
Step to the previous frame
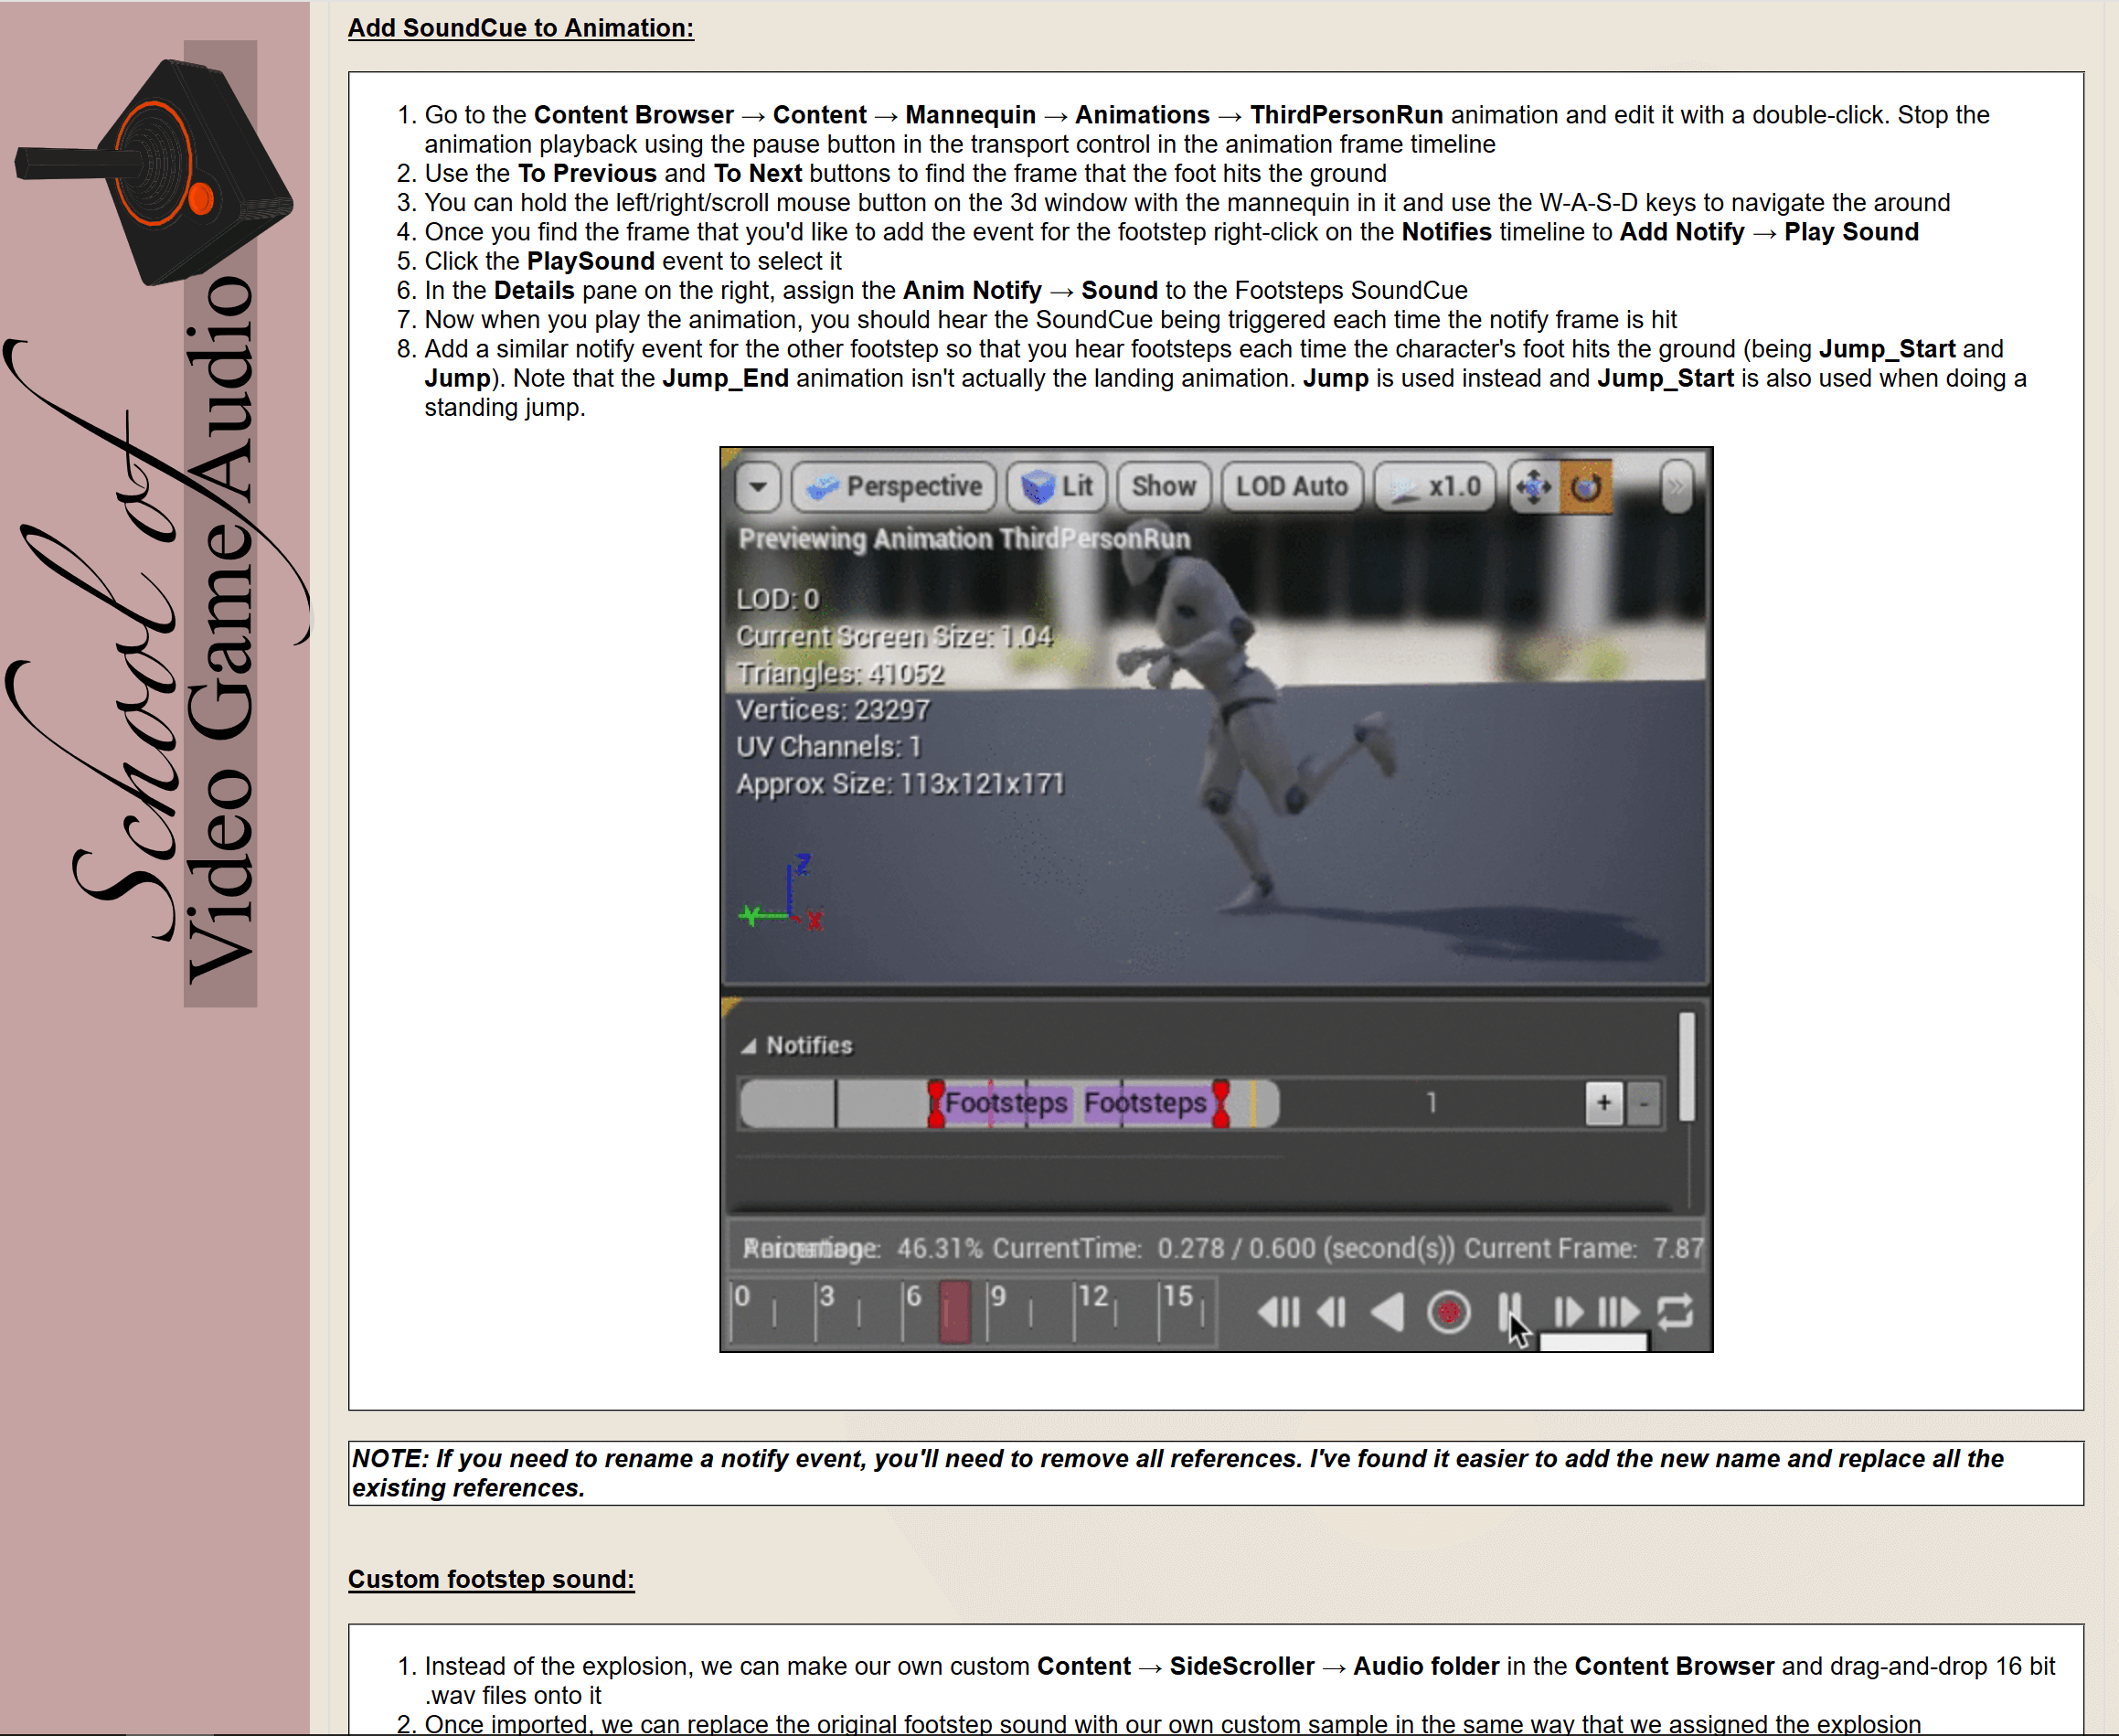coord(1331,1311)
